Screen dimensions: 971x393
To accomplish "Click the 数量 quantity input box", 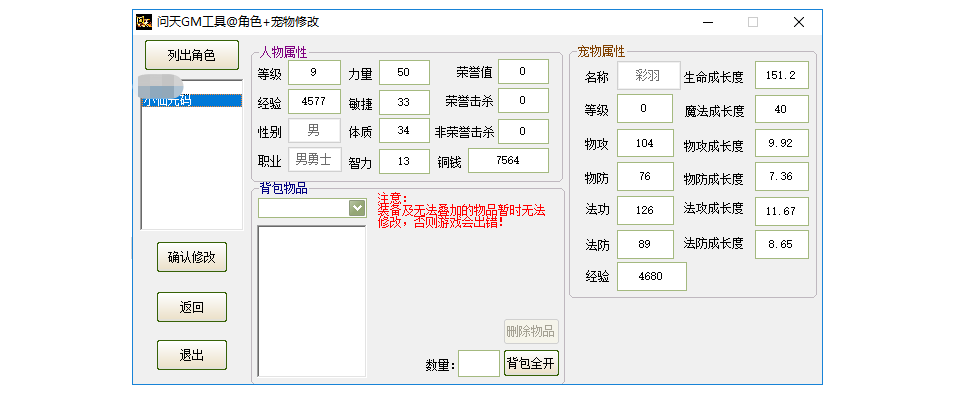I will click(479, 363).
